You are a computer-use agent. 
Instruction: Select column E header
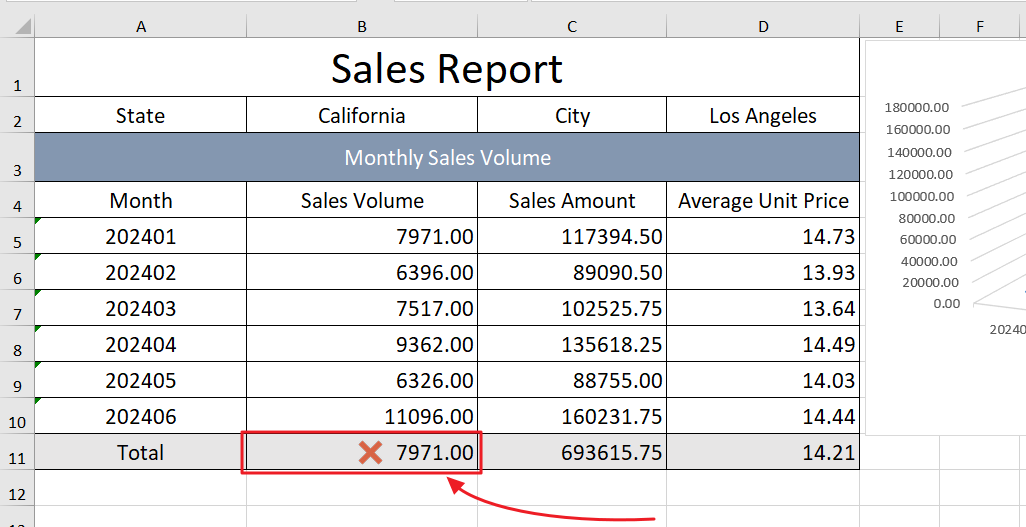pos(899,26)
